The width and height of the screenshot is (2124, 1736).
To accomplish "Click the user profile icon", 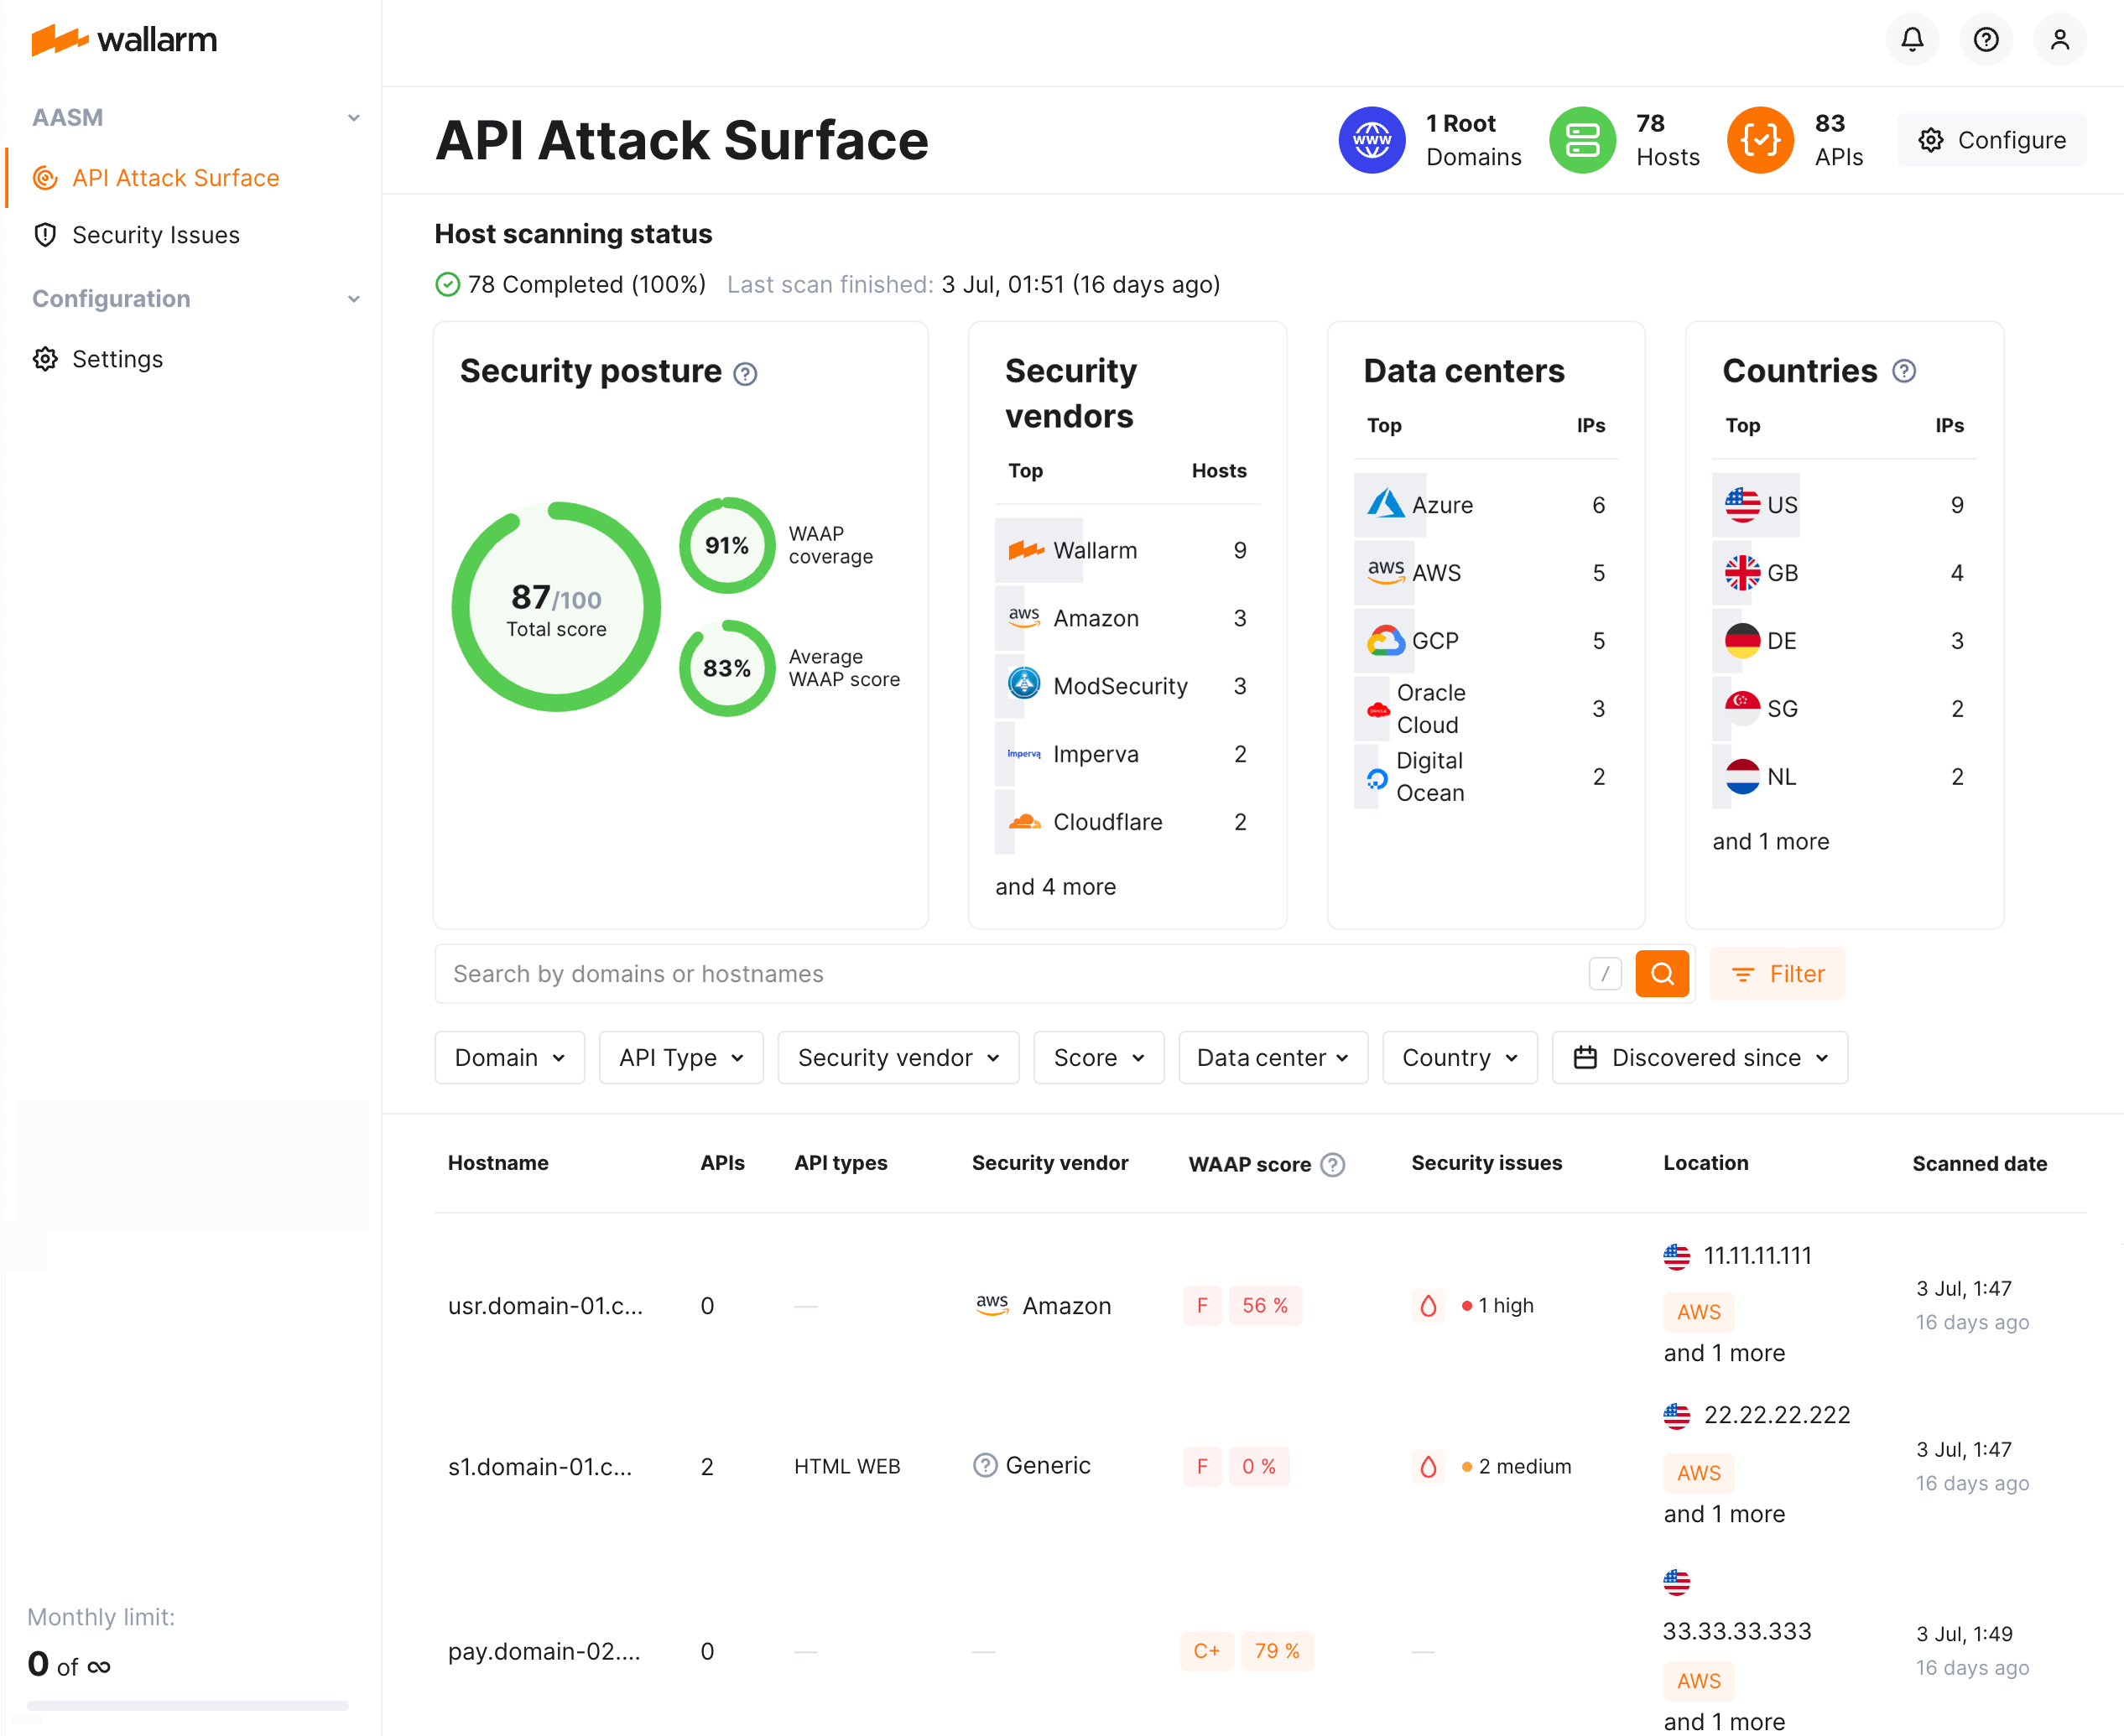I will coord(2059,40).
